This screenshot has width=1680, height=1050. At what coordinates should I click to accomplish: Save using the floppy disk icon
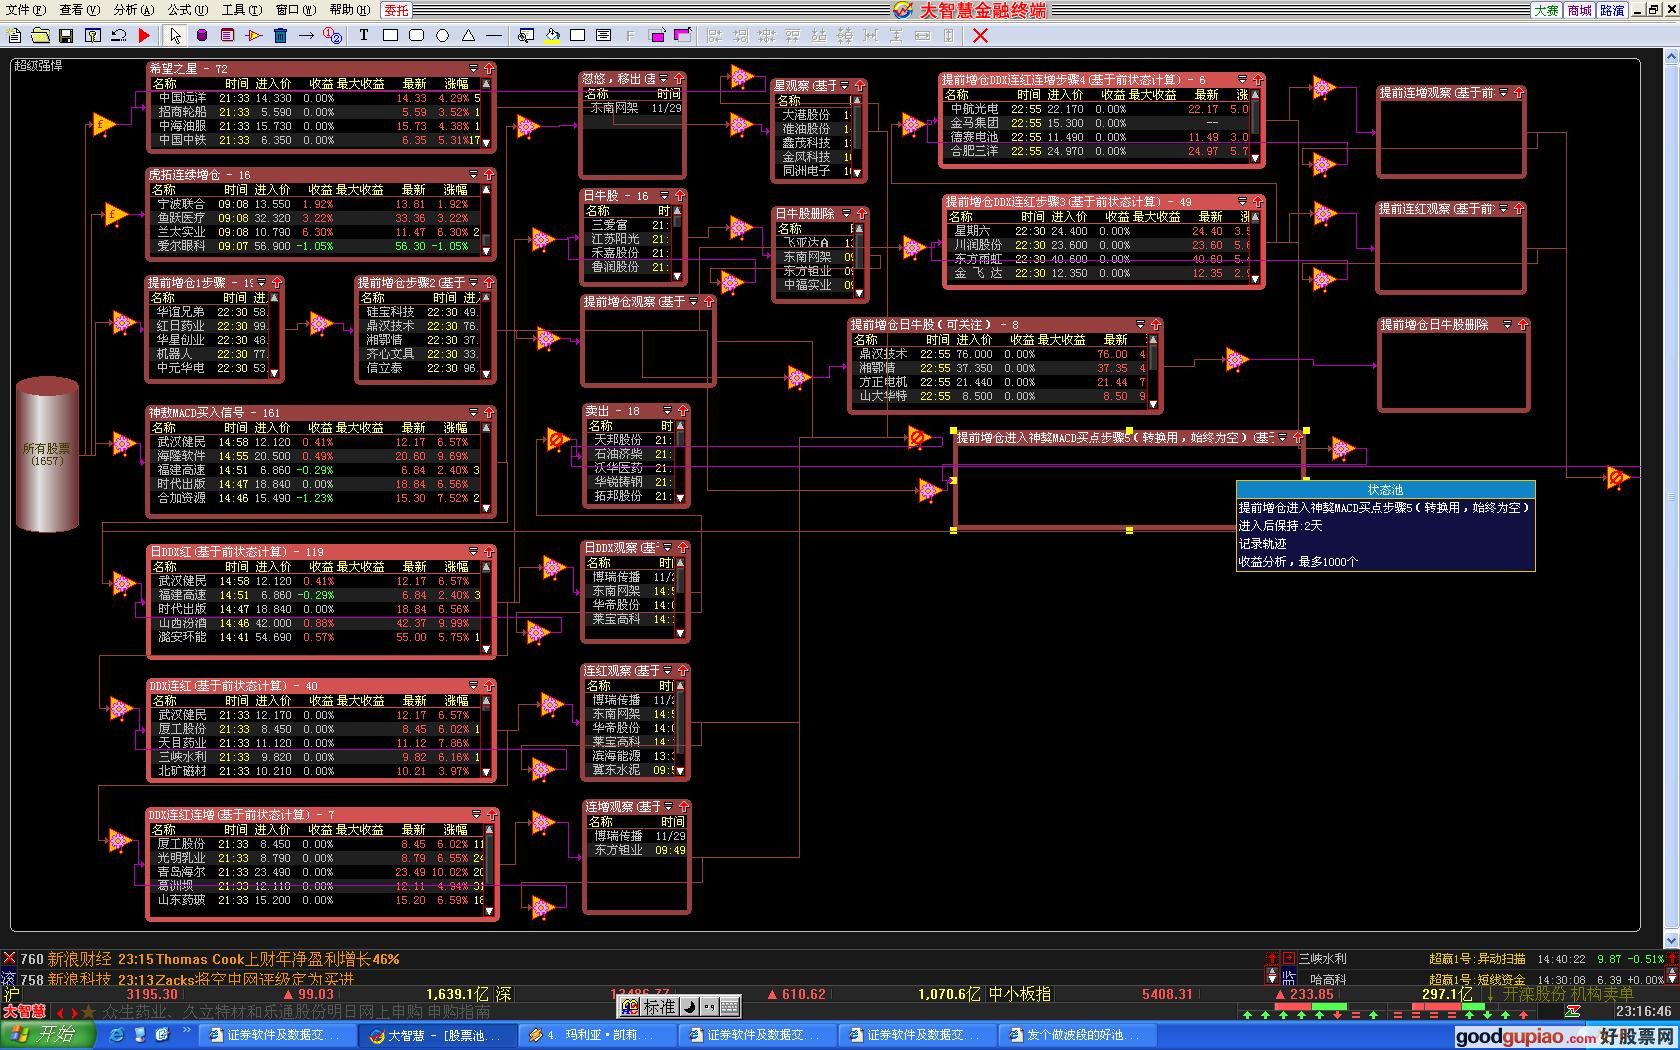(66, 35)
